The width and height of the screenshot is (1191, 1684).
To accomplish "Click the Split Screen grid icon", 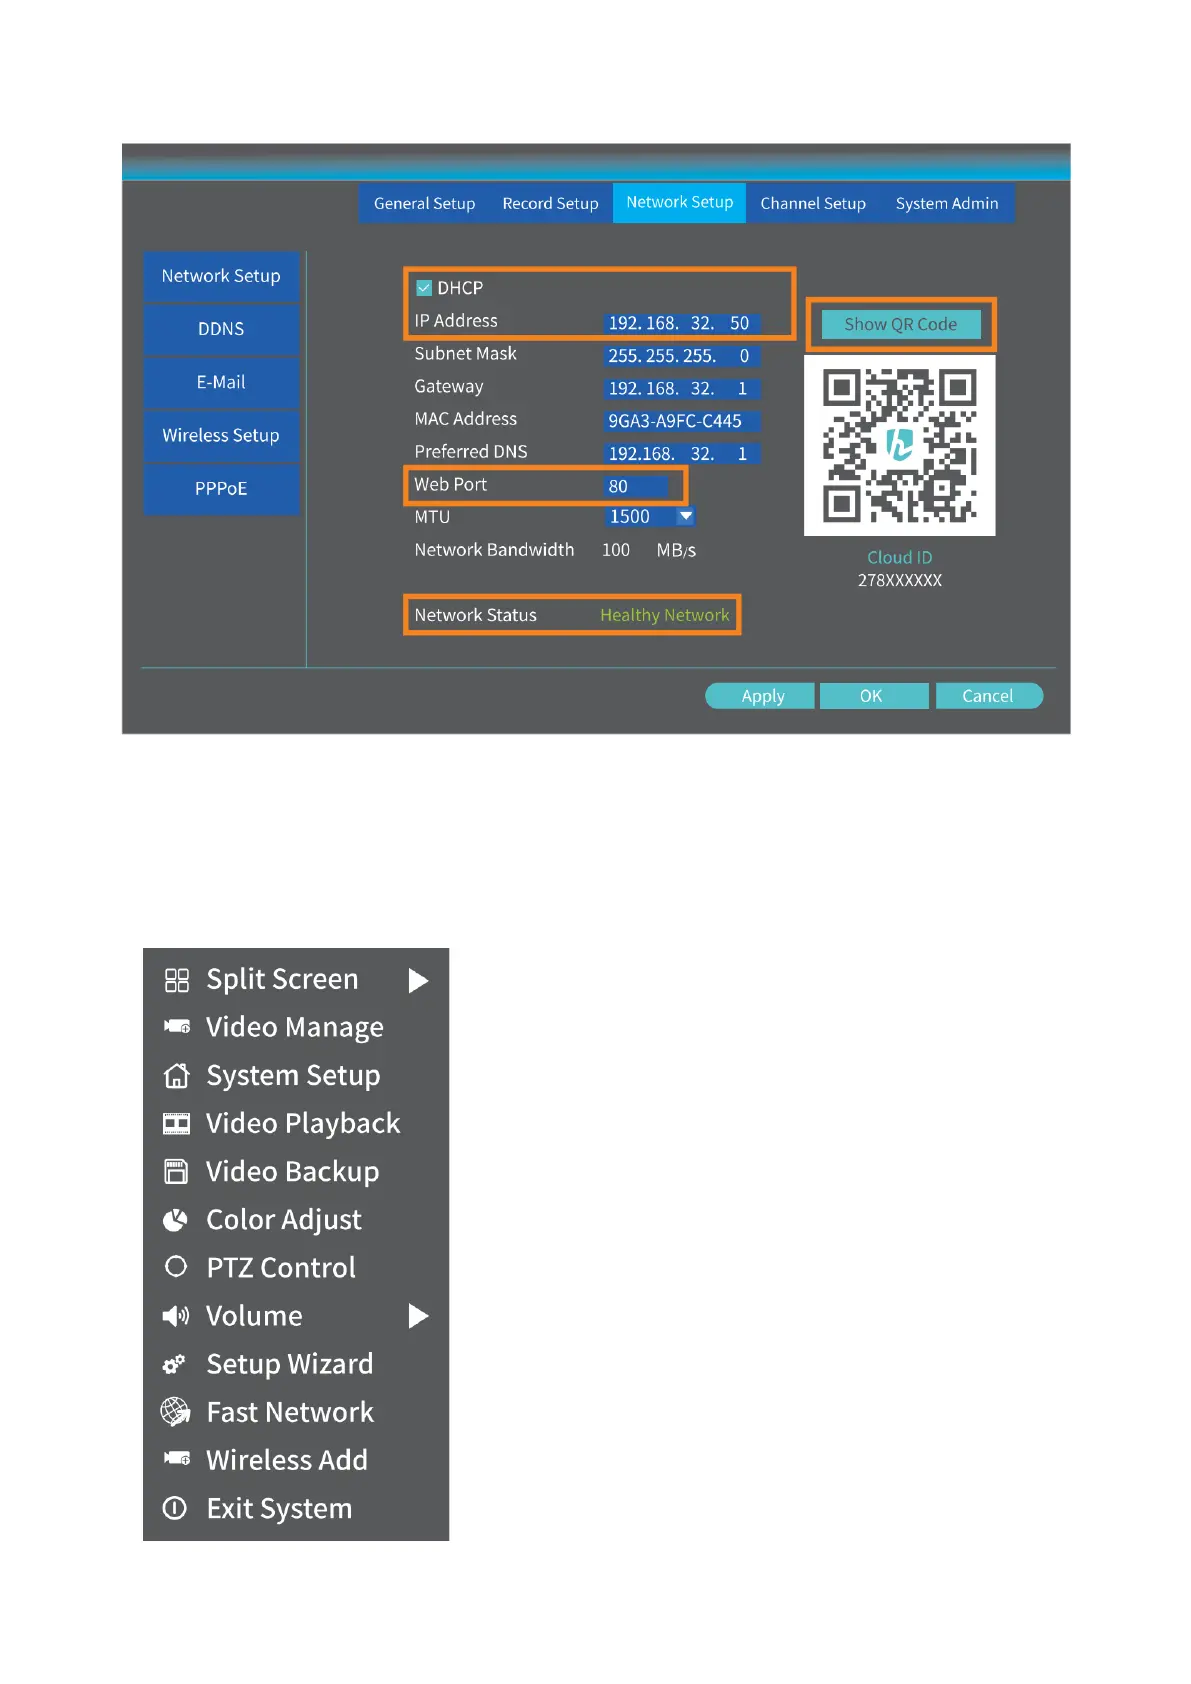I will click(x=177, y=980).
